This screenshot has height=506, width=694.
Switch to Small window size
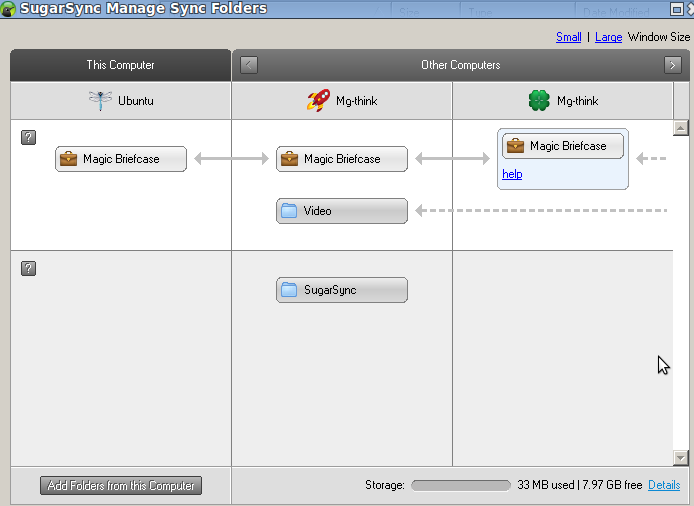coord(569,37)
